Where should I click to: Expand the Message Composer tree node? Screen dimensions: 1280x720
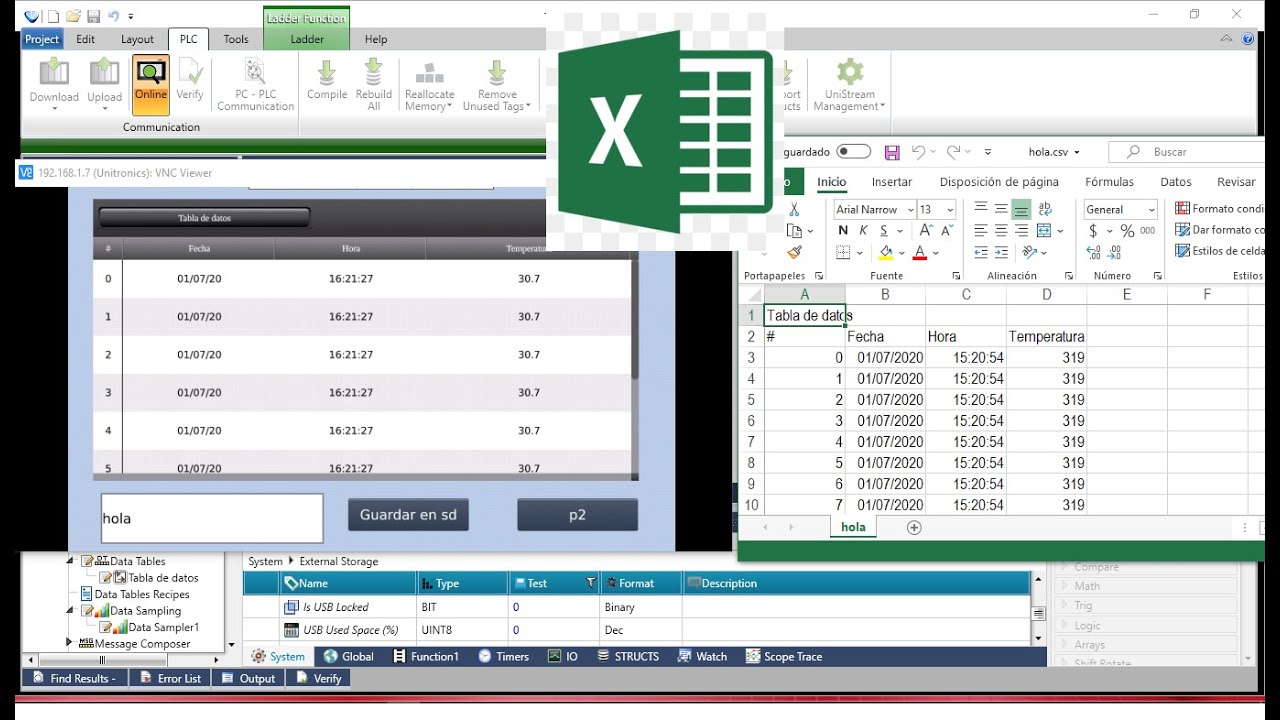(x=69, y=643)
